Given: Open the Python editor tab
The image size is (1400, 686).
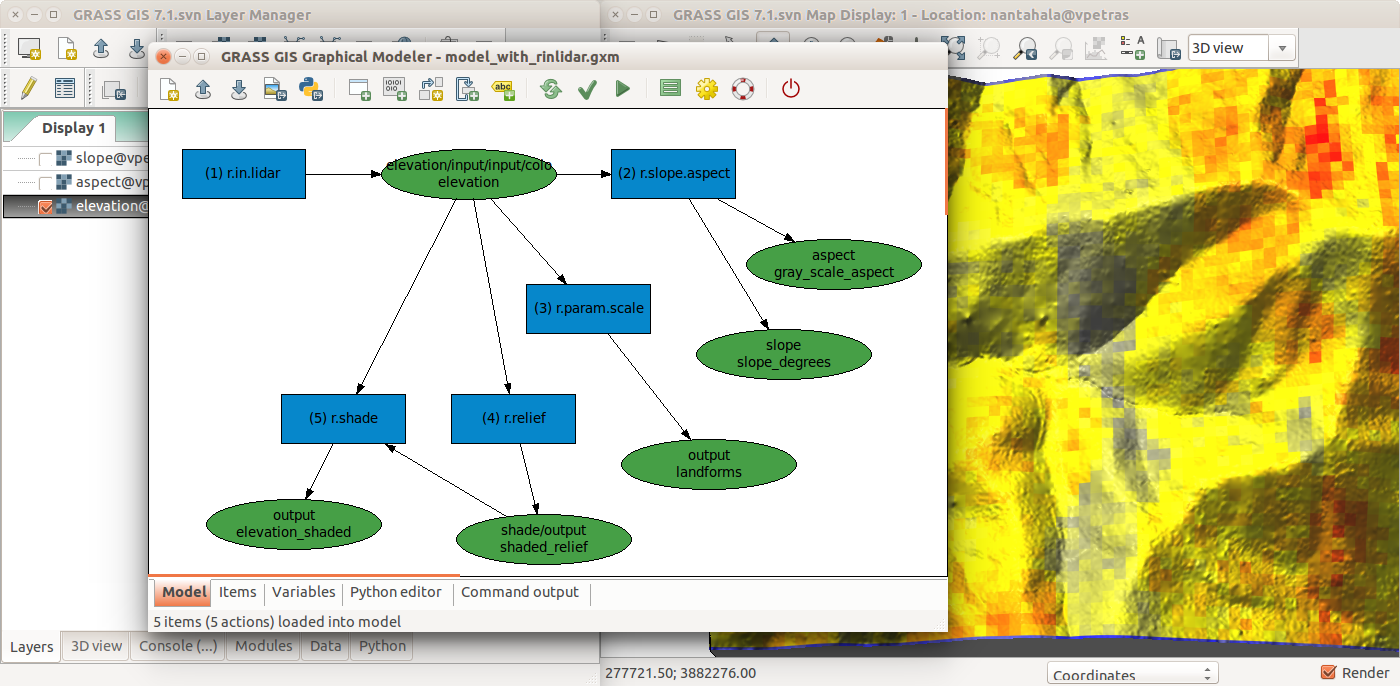Looking at the screenshot, I should click(x=396, y=592).
